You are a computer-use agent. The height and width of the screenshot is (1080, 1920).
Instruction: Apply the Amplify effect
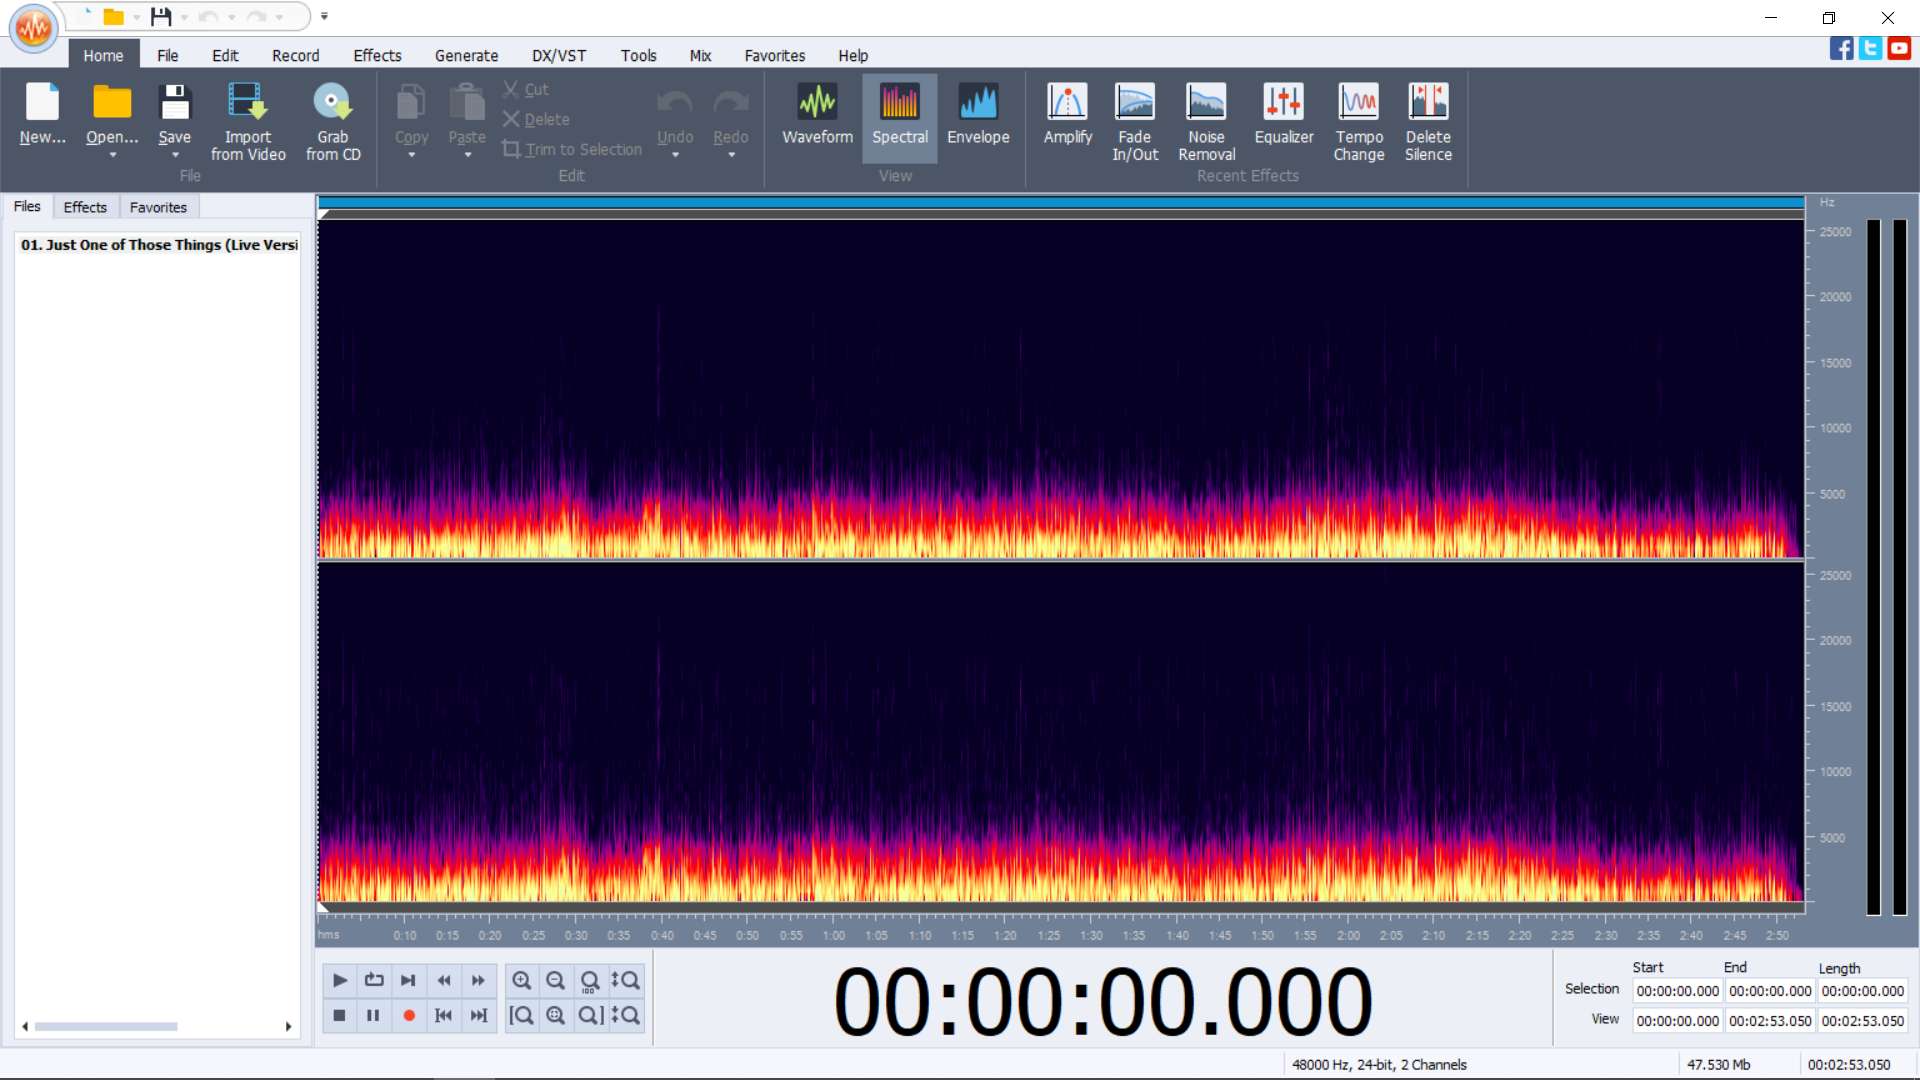(1068, 115)
